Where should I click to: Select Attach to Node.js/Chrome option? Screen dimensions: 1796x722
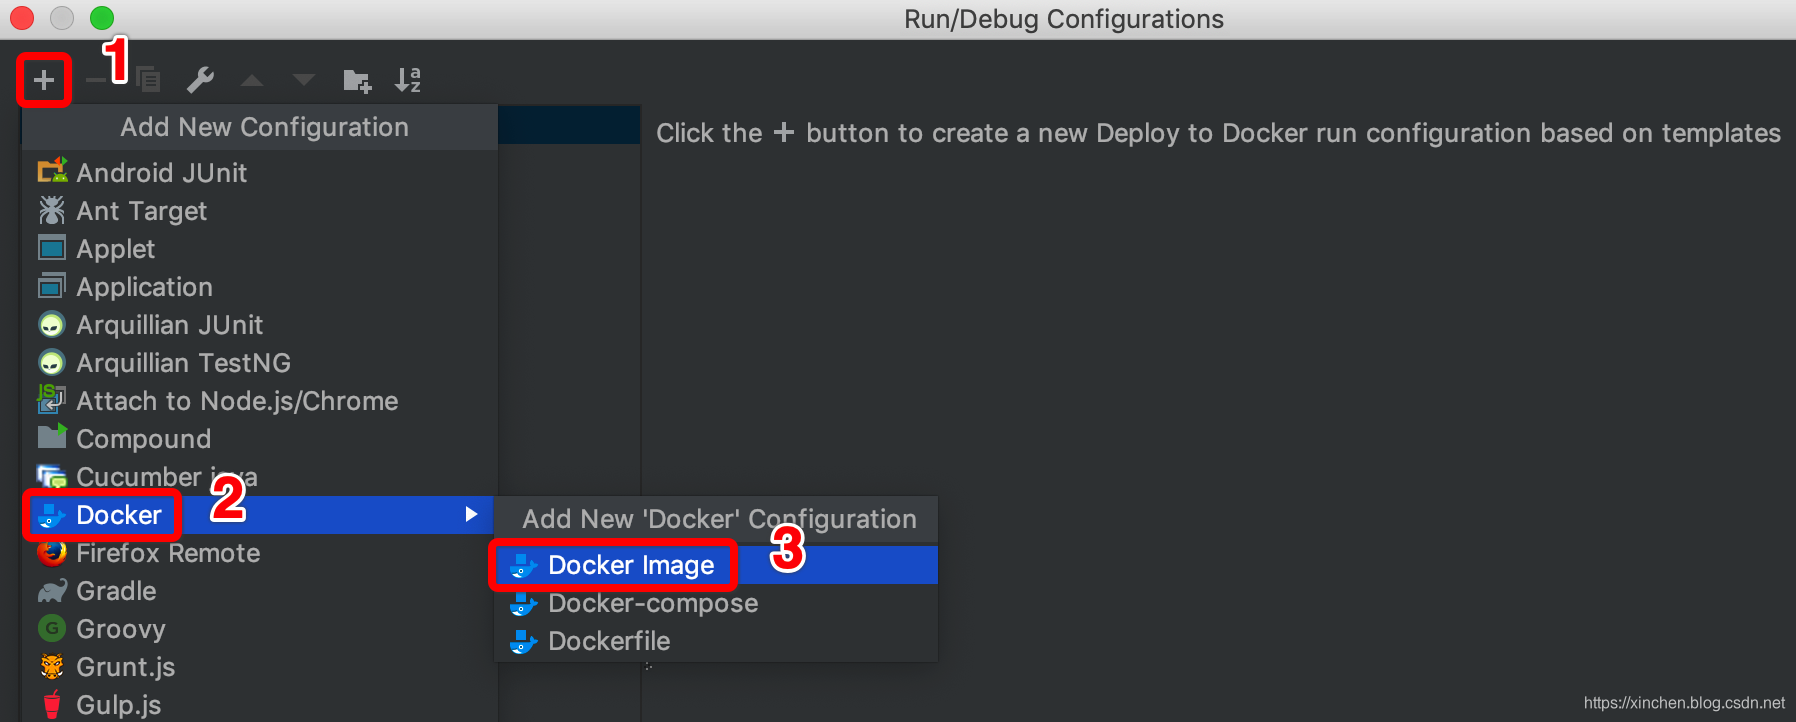(x=237, y=401)
